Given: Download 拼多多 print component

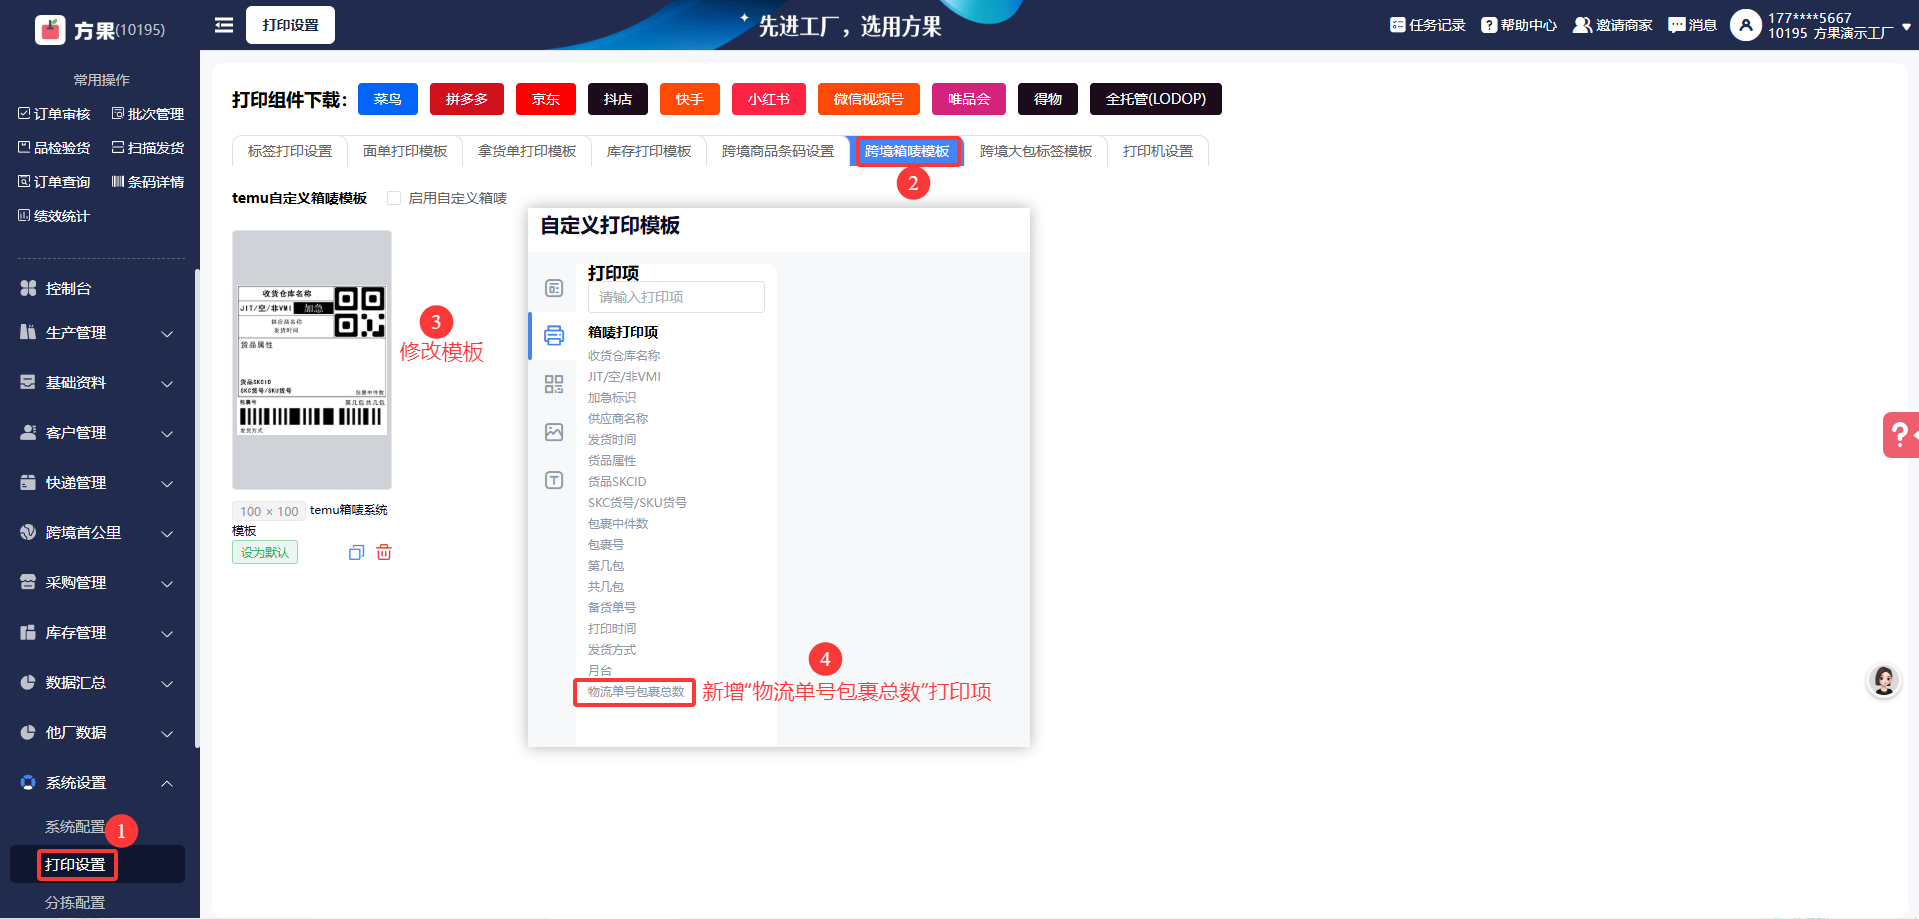Looking at the screenshot, I should 467,99.
